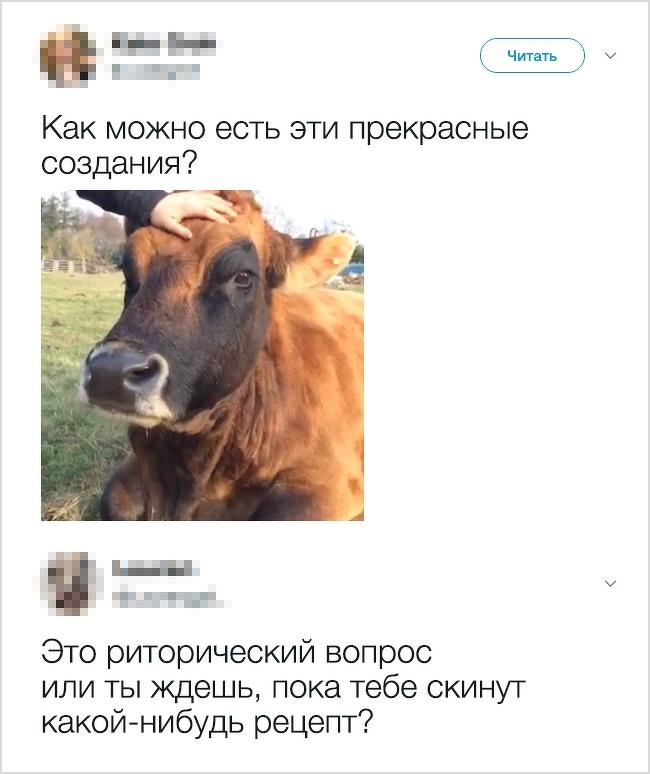Click the reply line 'Это риторический вопрос'
This screenshot has width=650, height=774.
click(236, 653)
